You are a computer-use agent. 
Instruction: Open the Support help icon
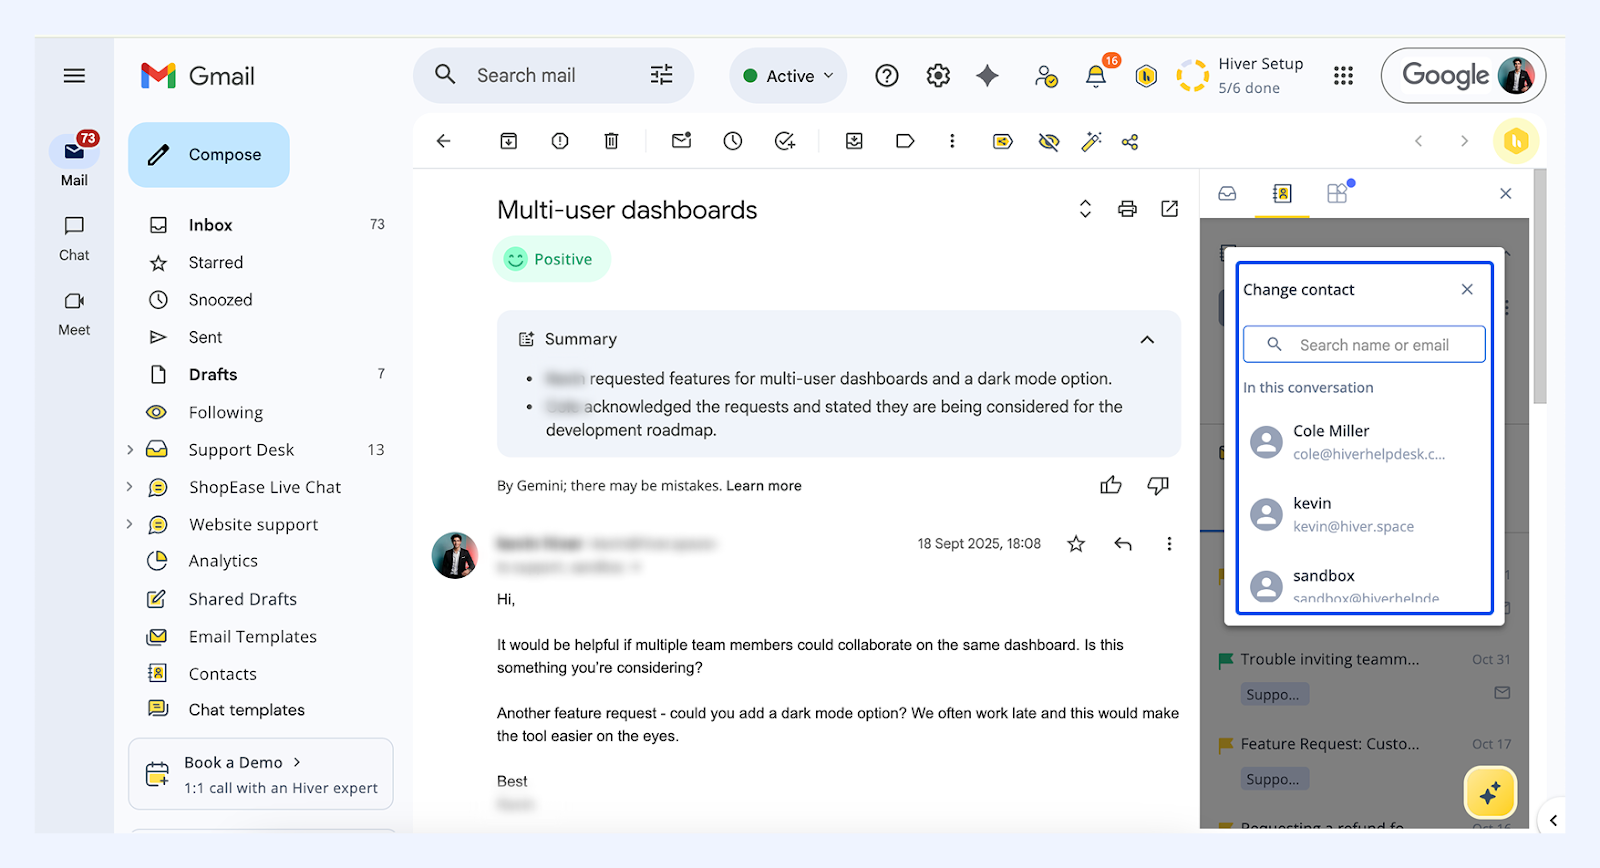point(887,76)
